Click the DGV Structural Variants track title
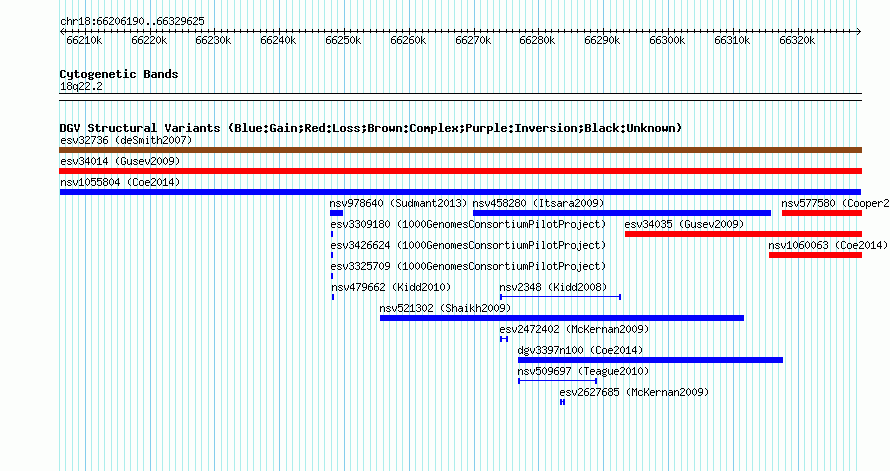This screenshot has width=890, height=471. pyautogui.click(x=371, y=128)
